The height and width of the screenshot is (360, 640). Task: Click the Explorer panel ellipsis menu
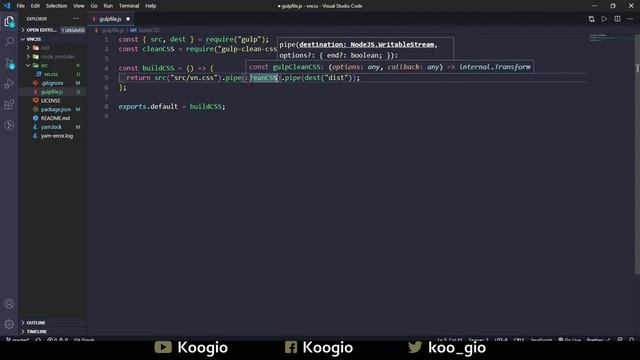(76, 19)
